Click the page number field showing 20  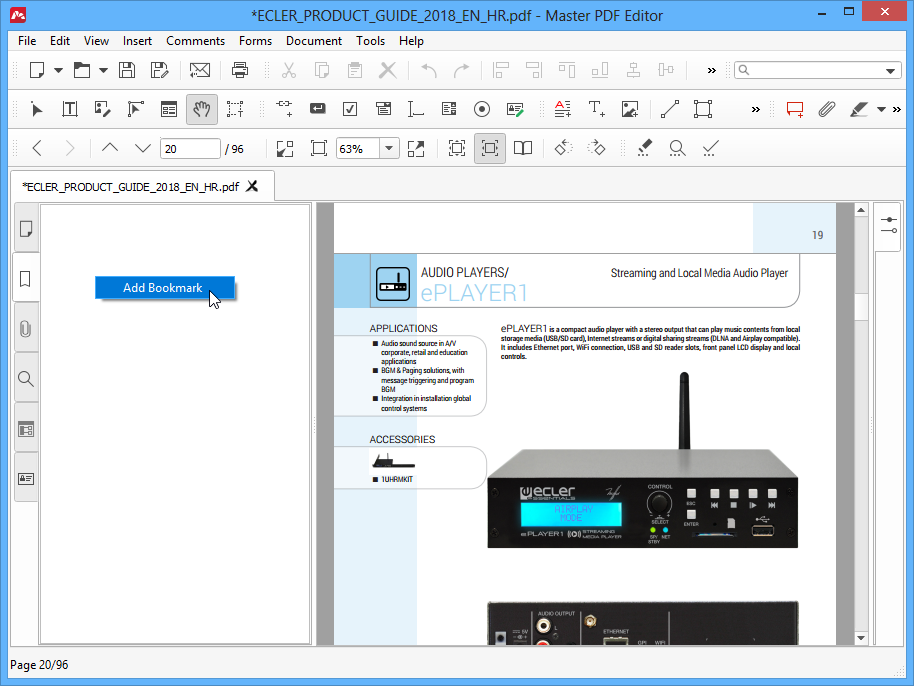pyautogui.click(x=190, y=149)
